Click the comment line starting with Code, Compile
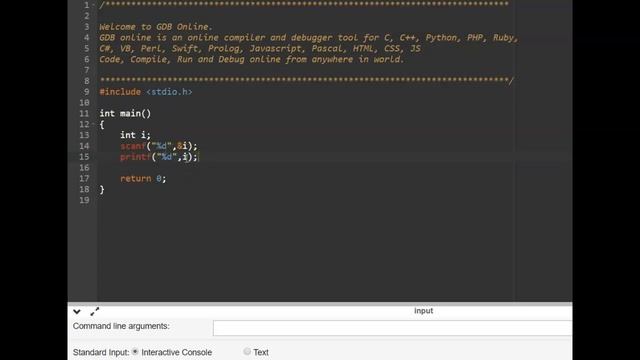 [x=251, y=60]
